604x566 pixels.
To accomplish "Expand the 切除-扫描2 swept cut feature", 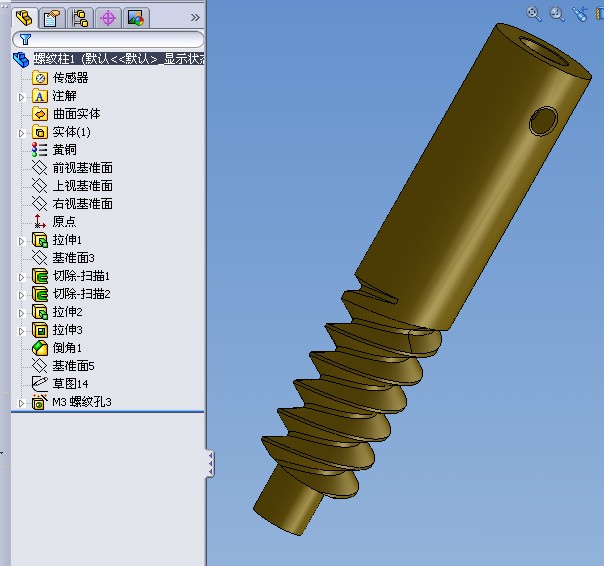I will [22, 296].
